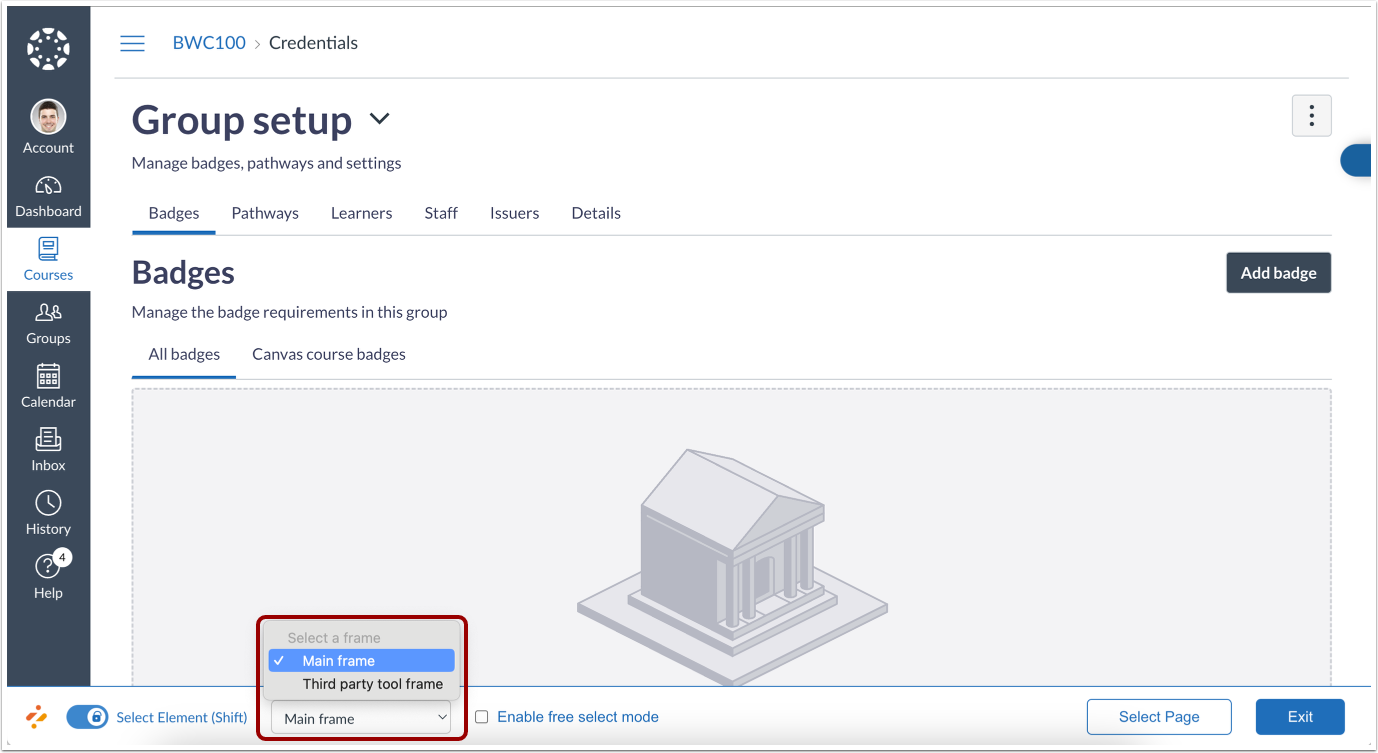The height and width of the screenshot is (753, 1378).
Task: Open the Main frame dropdown
Action: pyautogui.click(x=361, y=718)
